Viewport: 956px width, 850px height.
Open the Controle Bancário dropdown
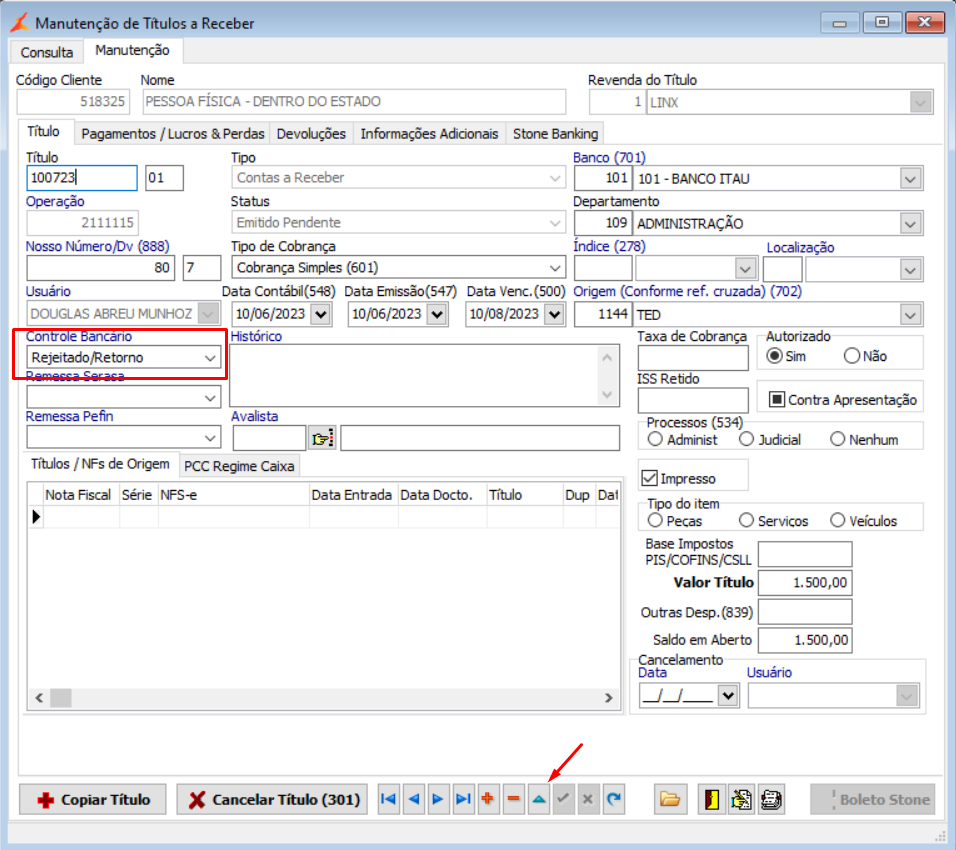[x=210, y=357]
